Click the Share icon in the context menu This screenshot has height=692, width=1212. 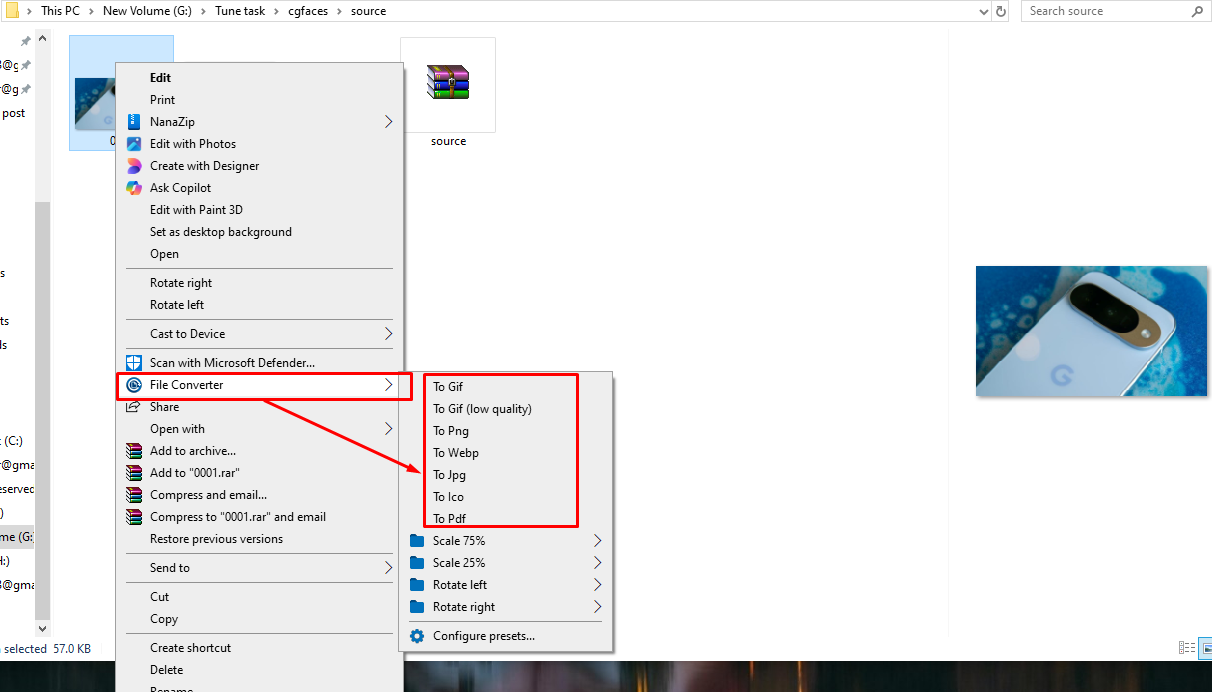click(134, 406)
